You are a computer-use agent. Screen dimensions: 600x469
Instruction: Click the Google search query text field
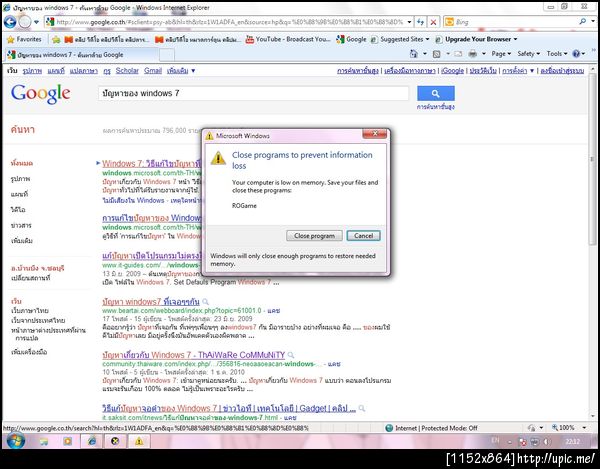(x=253, y=93)
